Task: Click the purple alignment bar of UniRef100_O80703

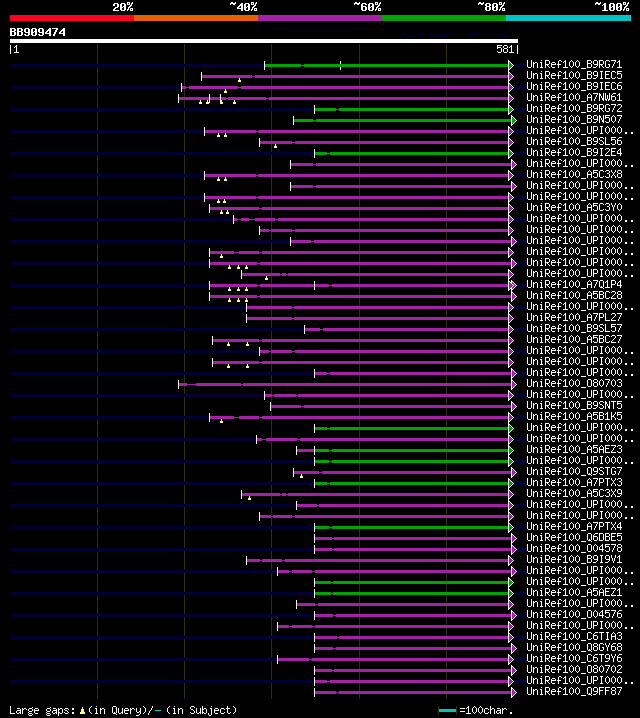Action: click(x=345, y=384)
